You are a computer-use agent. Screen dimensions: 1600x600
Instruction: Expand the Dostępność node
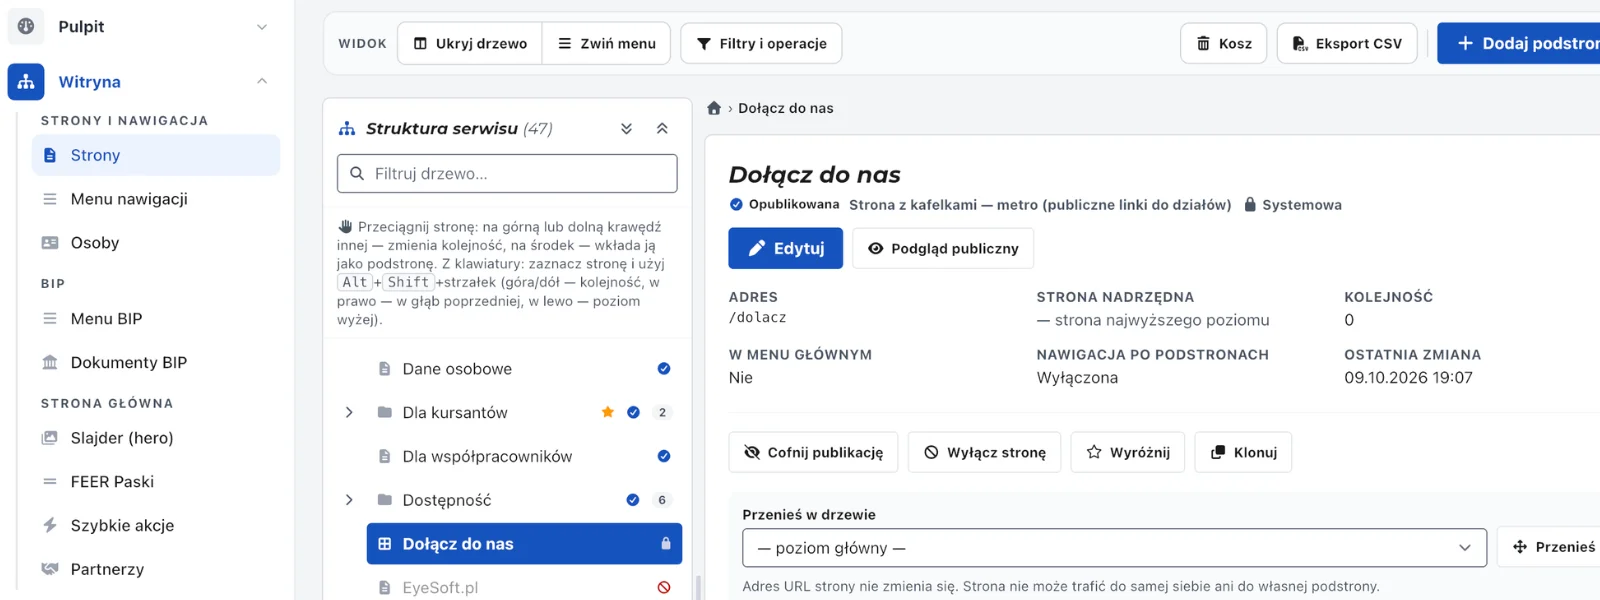[349, 500]
